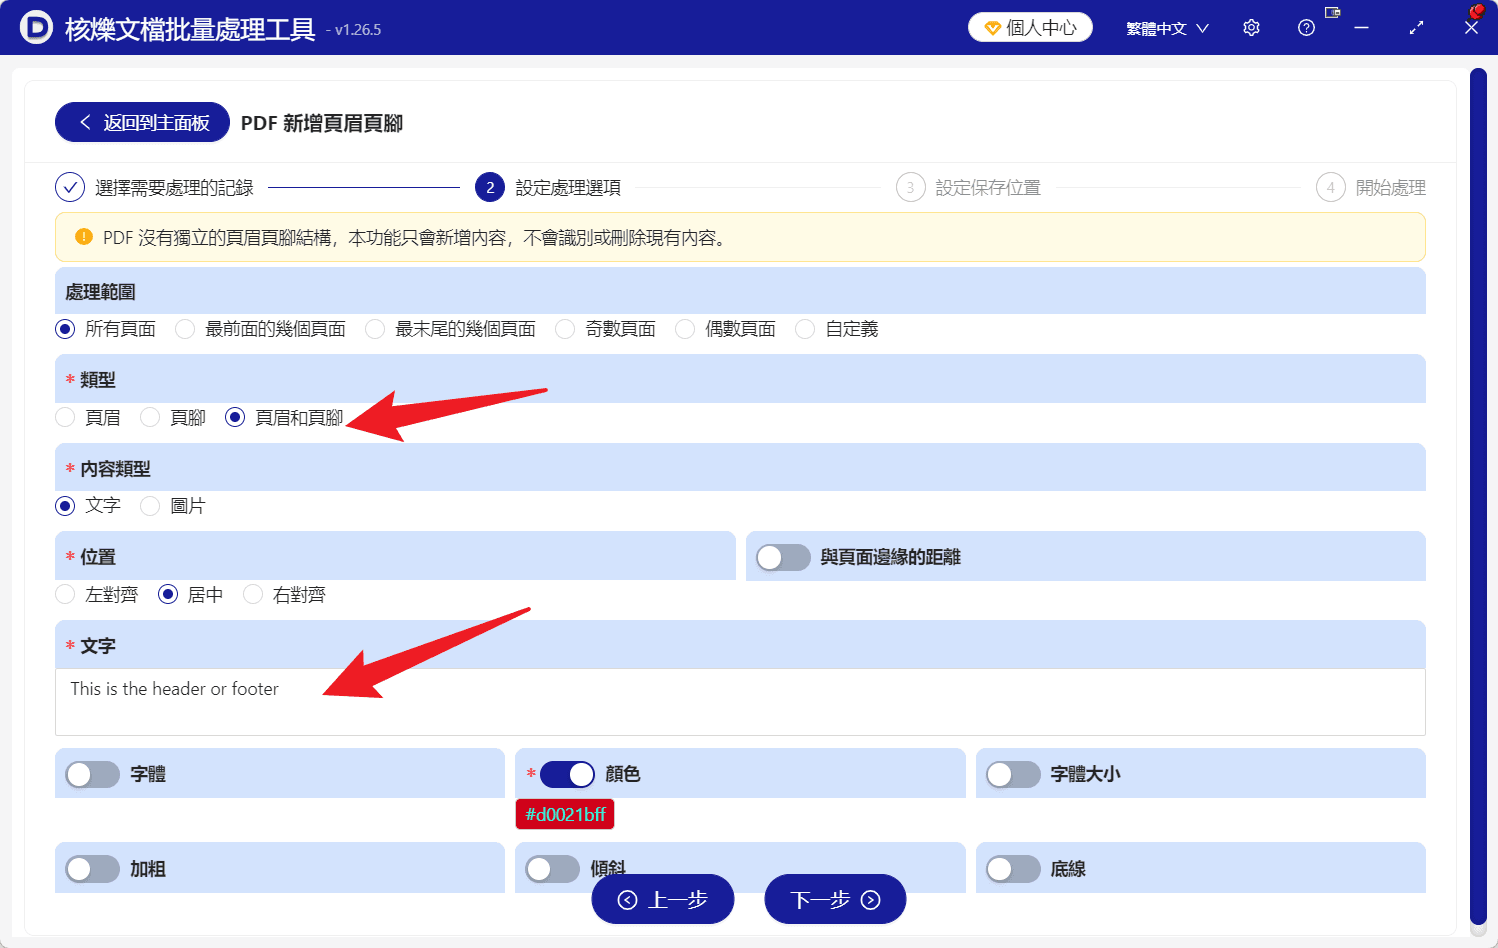Viewport: 1498px width, 948px height.
Task: Click the 文字 section header above text box
Action: click(740, 645)
